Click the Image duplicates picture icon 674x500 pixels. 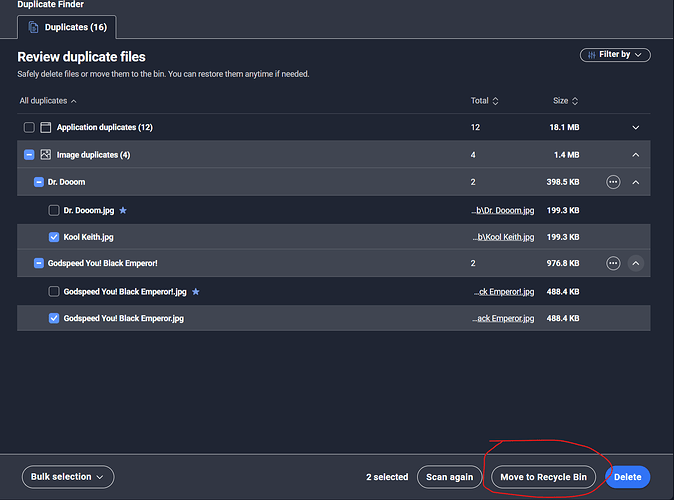[x=46, y=154]
